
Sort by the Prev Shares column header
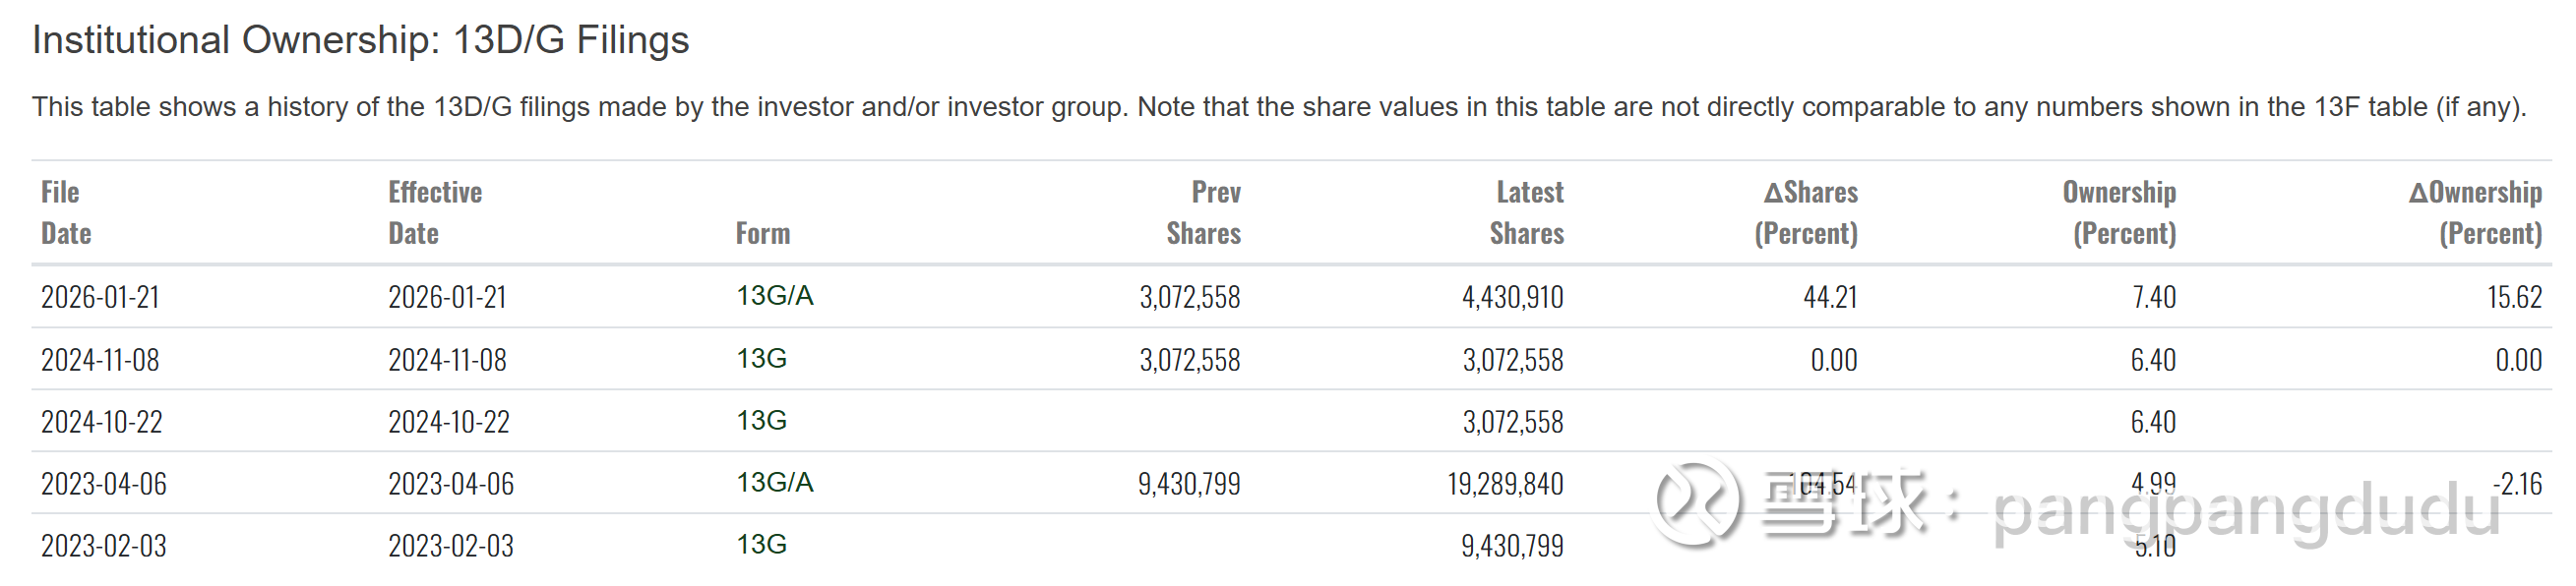point(1203,212)
